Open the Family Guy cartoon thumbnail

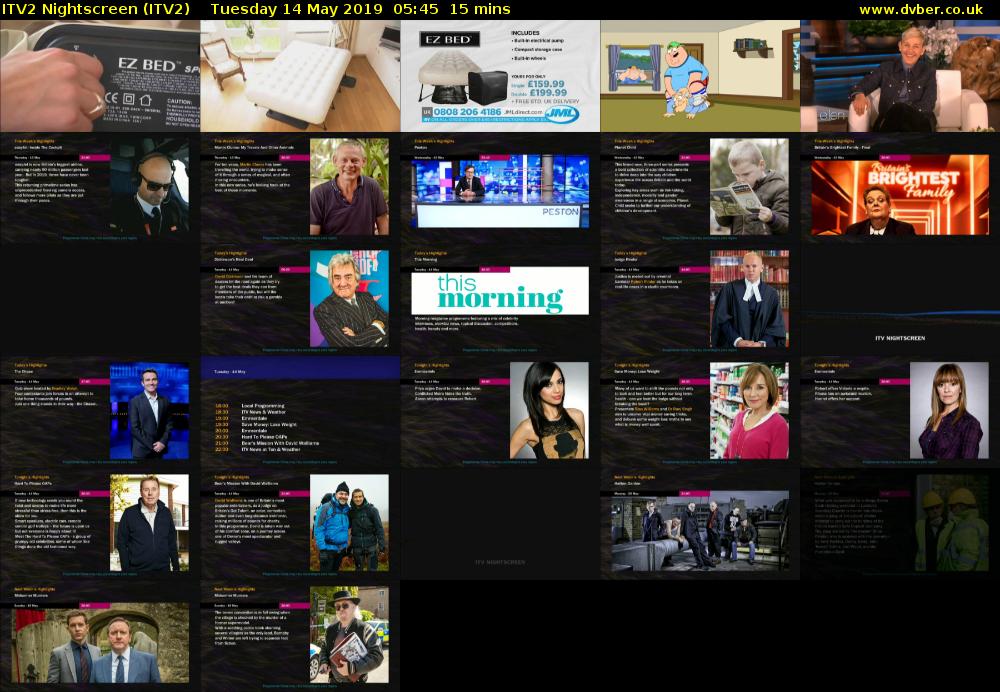pos(700,76)
